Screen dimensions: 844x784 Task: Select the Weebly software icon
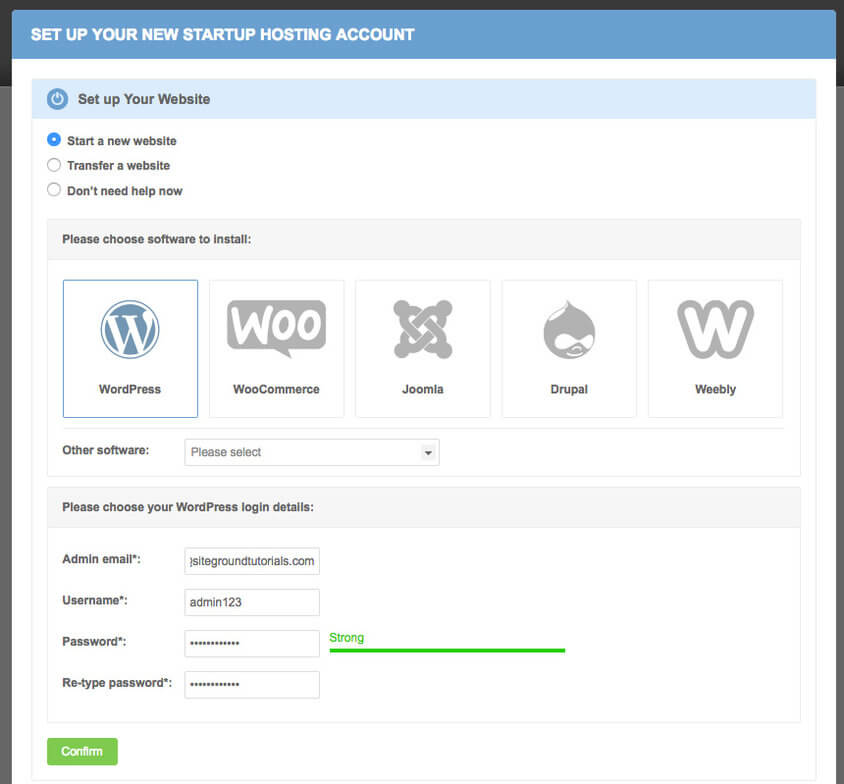(714, 348)
